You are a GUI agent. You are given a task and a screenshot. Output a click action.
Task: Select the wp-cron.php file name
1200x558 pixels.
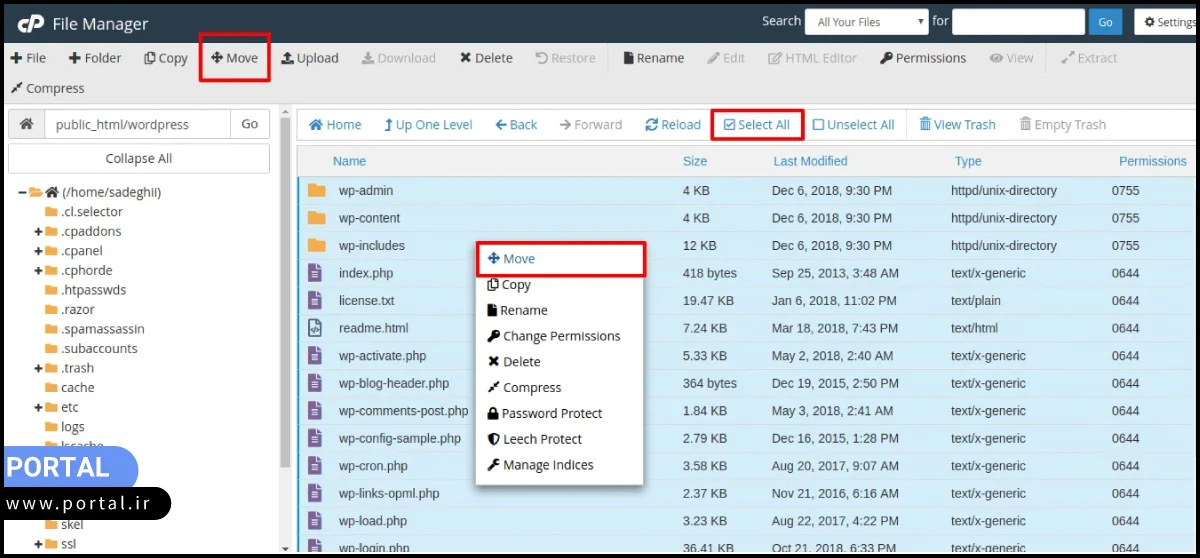point(373,466)
